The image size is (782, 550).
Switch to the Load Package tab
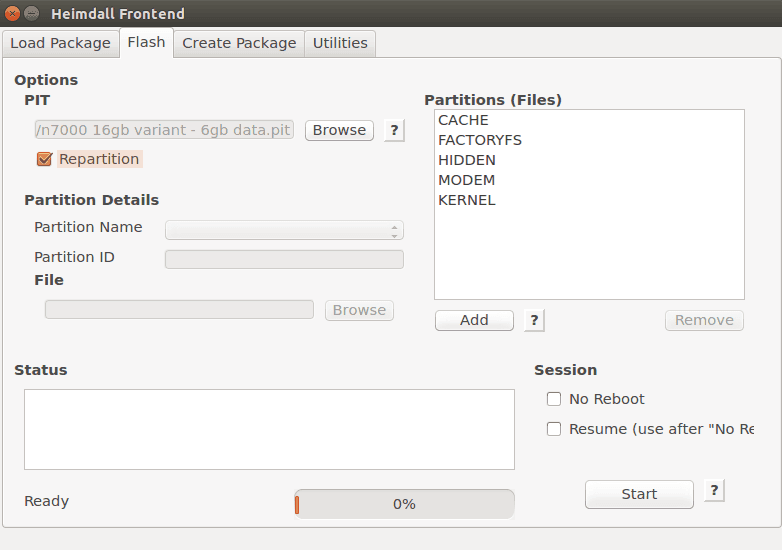[x=60, y=43]
